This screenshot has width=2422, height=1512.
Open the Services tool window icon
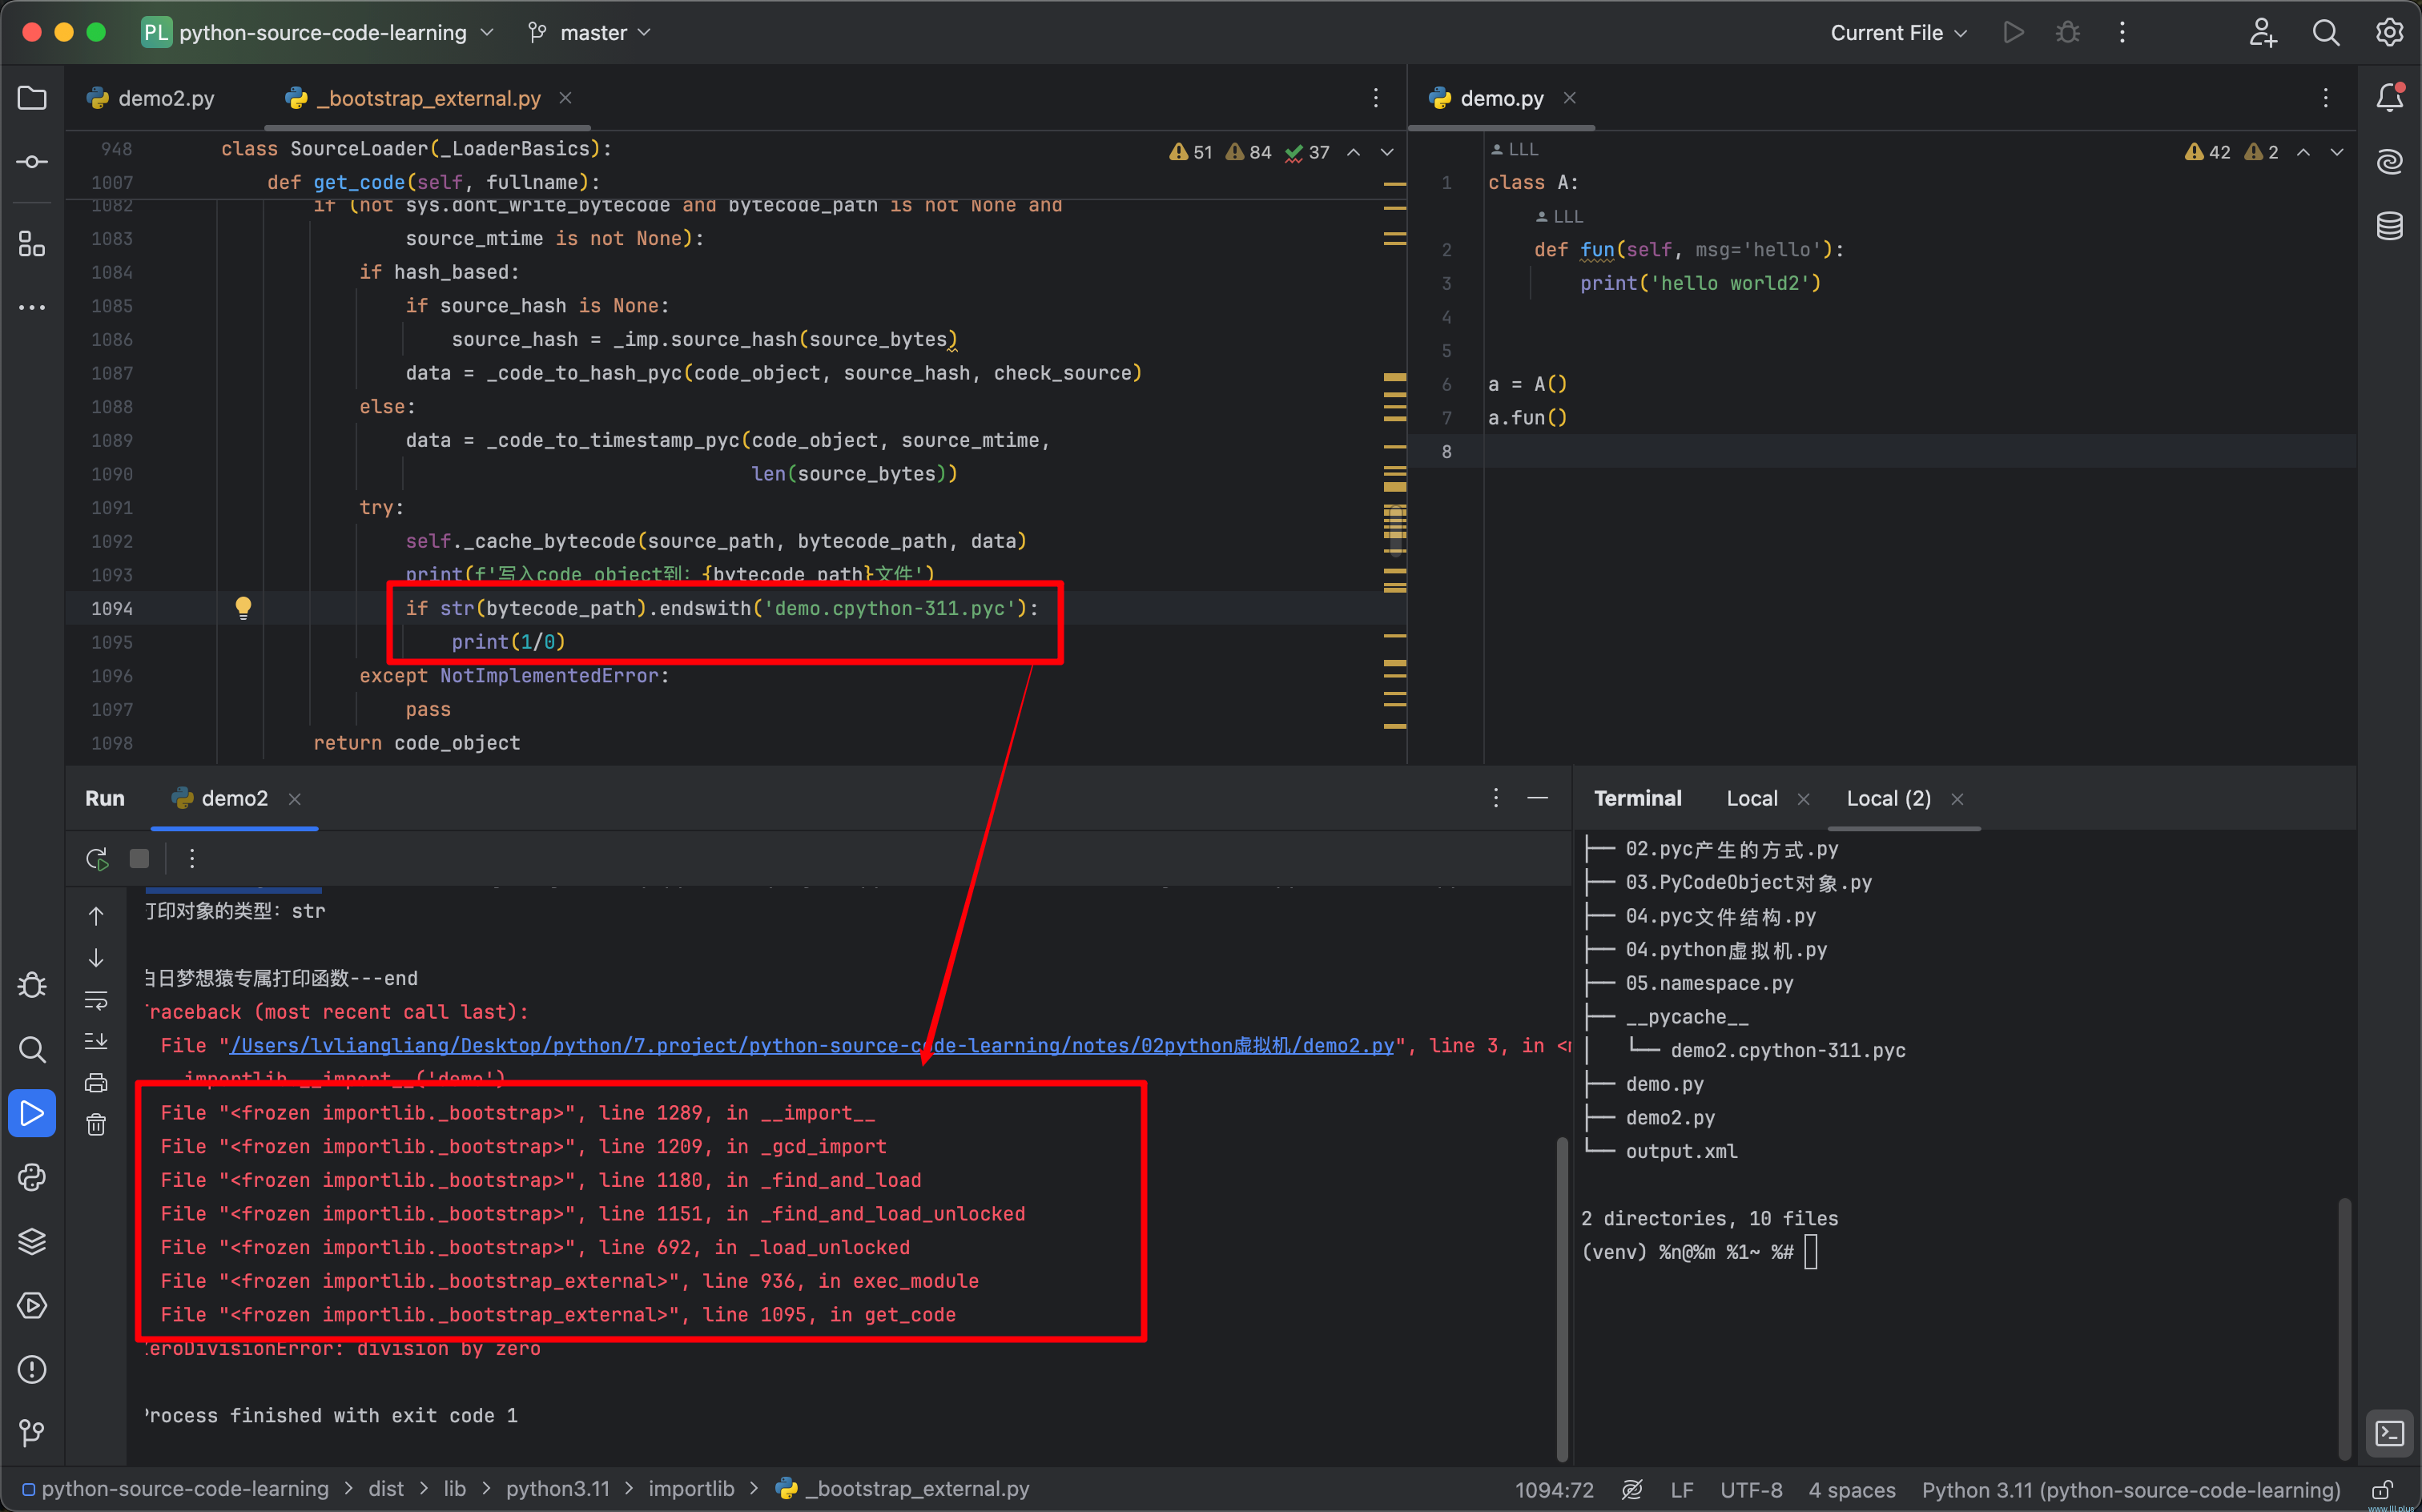pyautogui.click(x=32, y=1305)
